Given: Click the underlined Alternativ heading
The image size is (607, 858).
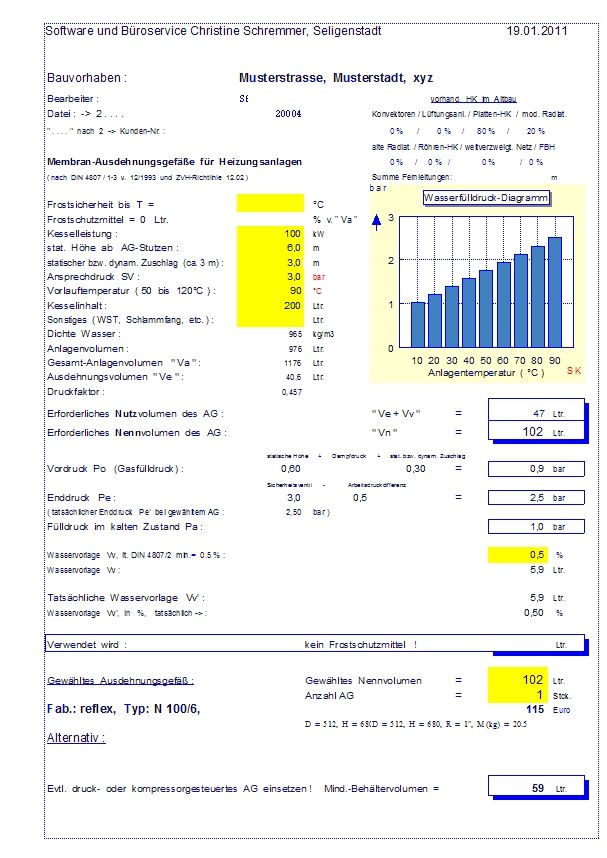Looking at the screenshot, I should (76, 738).
